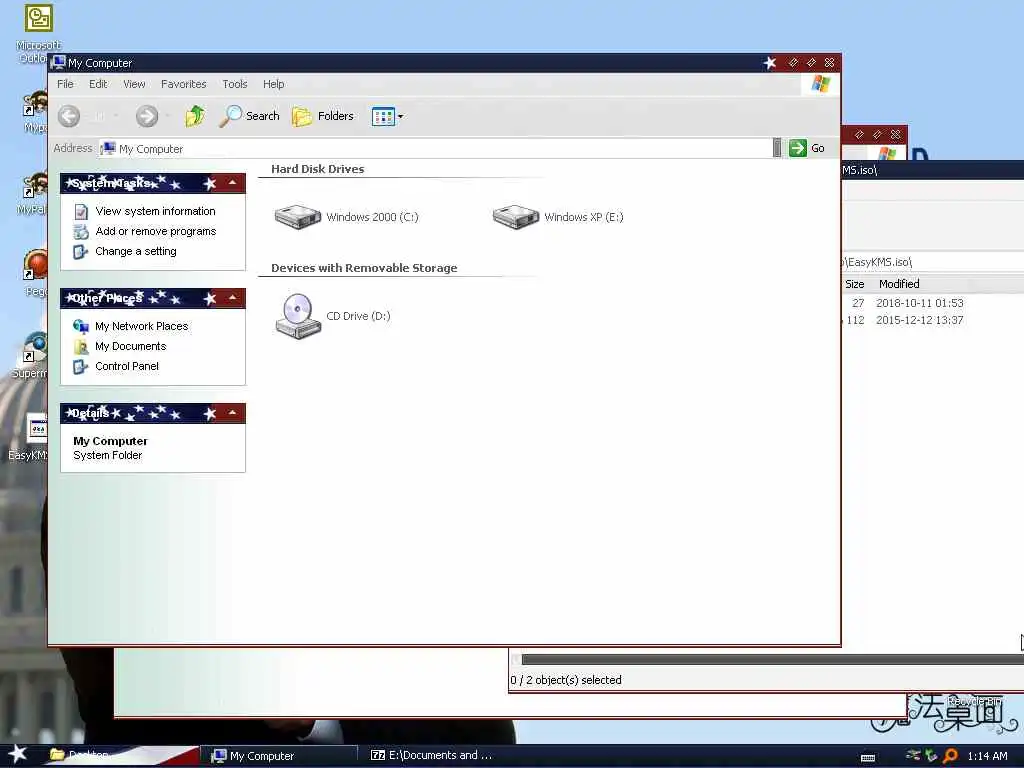Image resolution: width=1024 pixels, height=768 pixels.
Task: Click the Go button
Action: pos(807,148)
